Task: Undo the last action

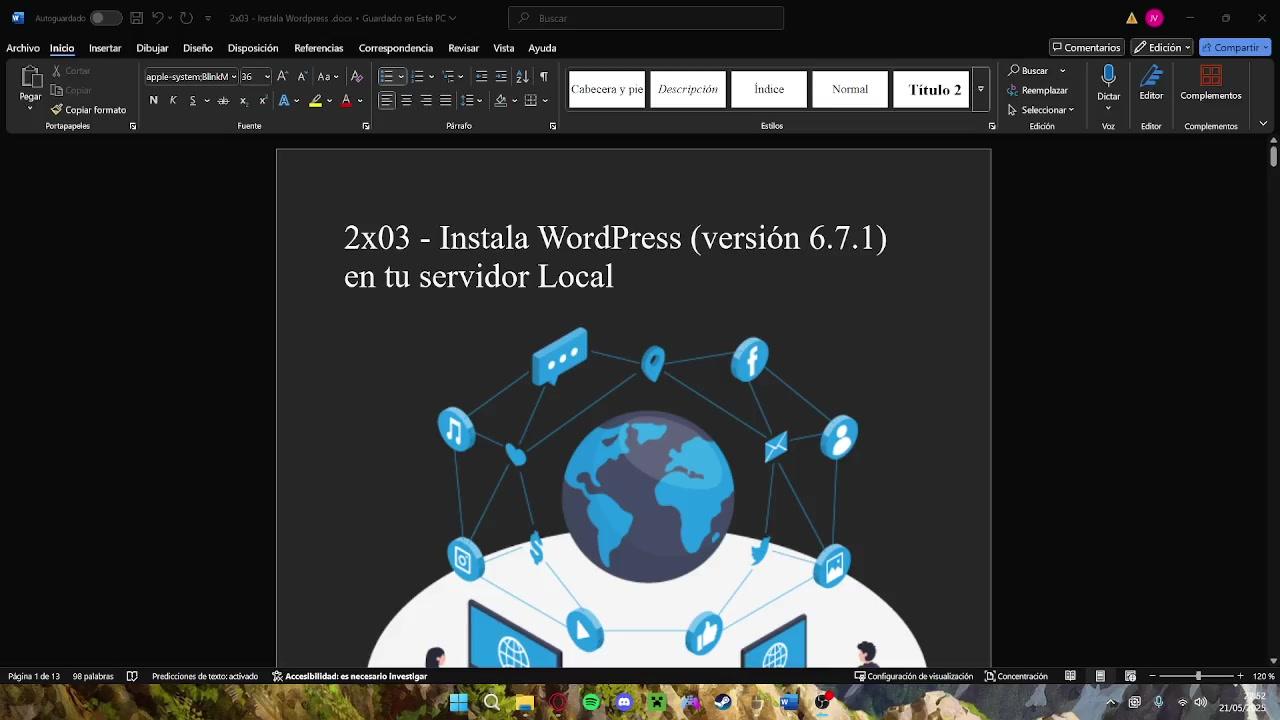Action: coord(157,18)
